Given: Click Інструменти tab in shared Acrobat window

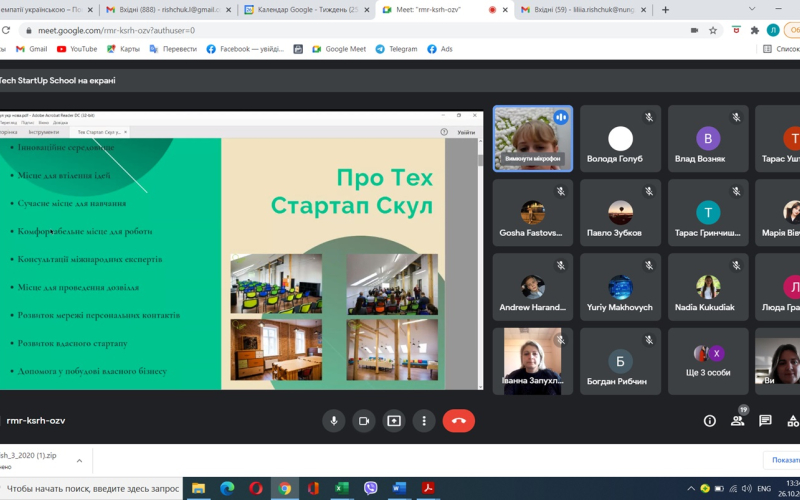Looking at the screenshot, I should (44, 132).
